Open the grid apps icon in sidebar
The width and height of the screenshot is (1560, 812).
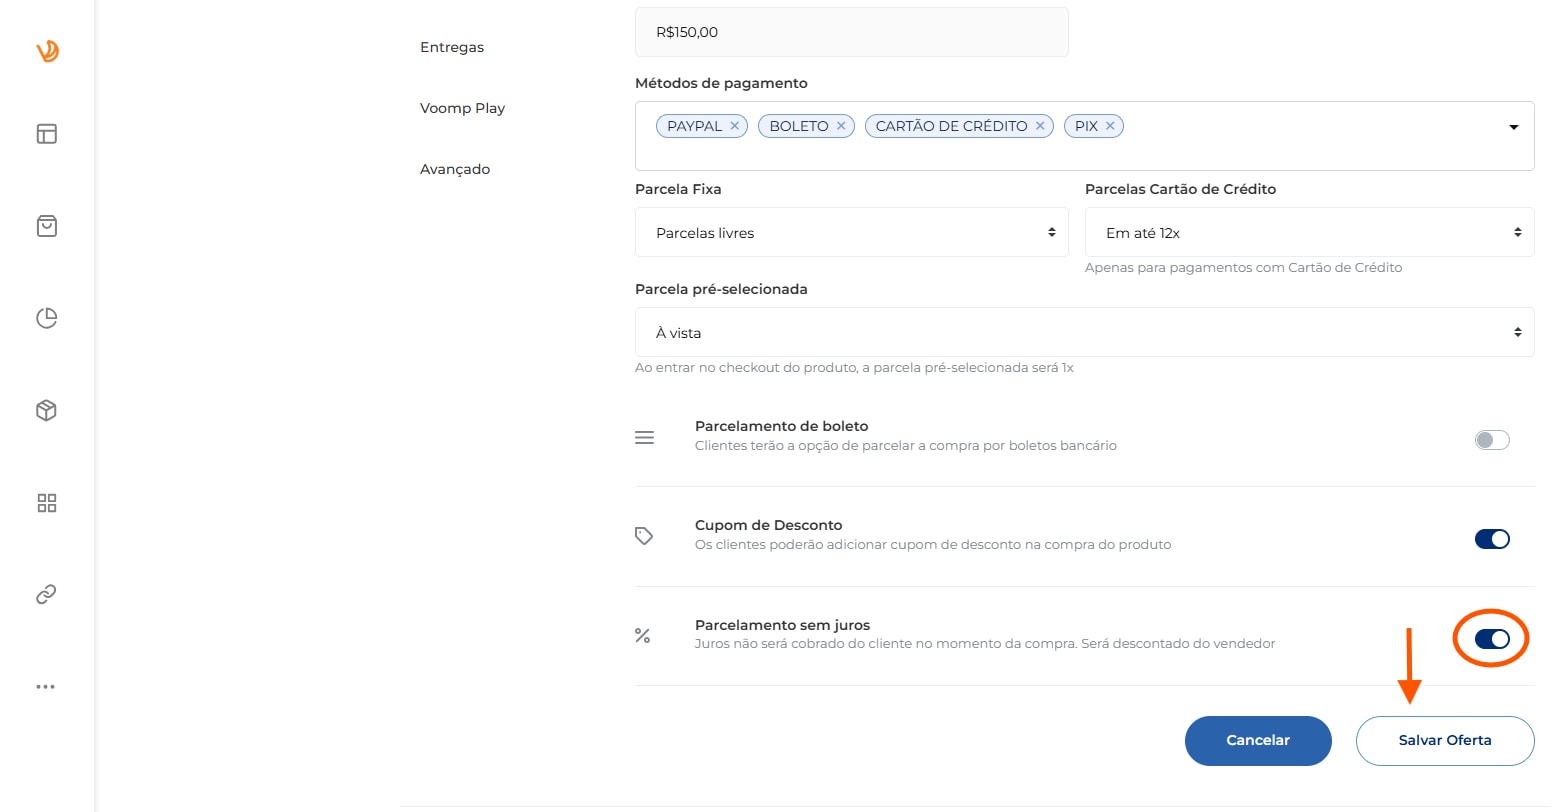pyautogui.click(x=47, y=503)
